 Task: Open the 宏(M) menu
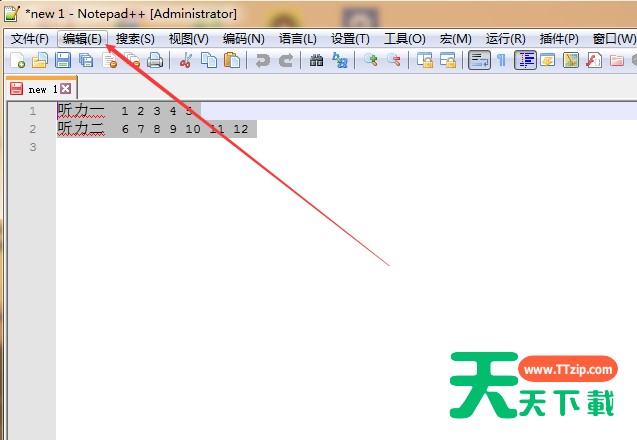[455, 39]
